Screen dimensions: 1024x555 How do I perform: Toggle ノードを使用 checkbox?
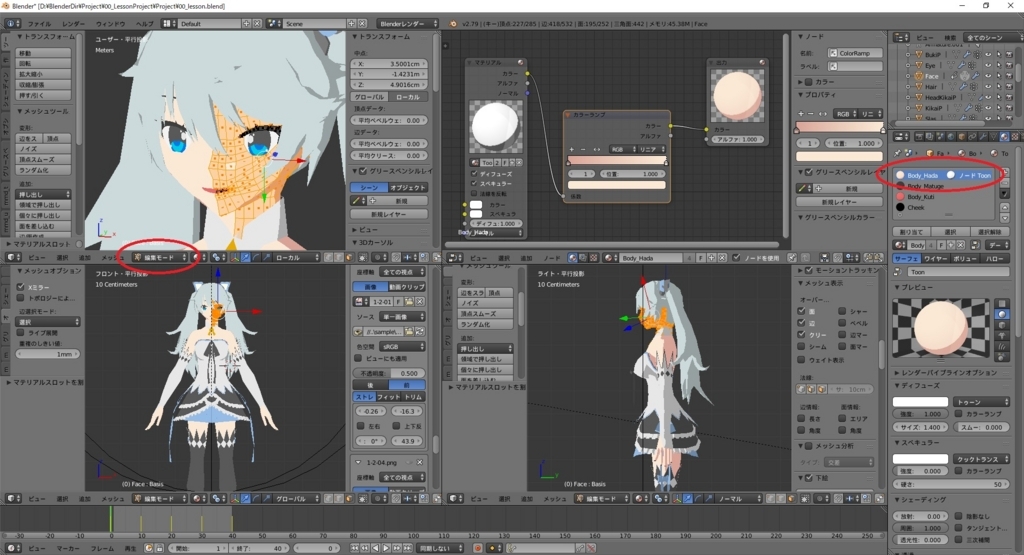(x=737, y=258)
